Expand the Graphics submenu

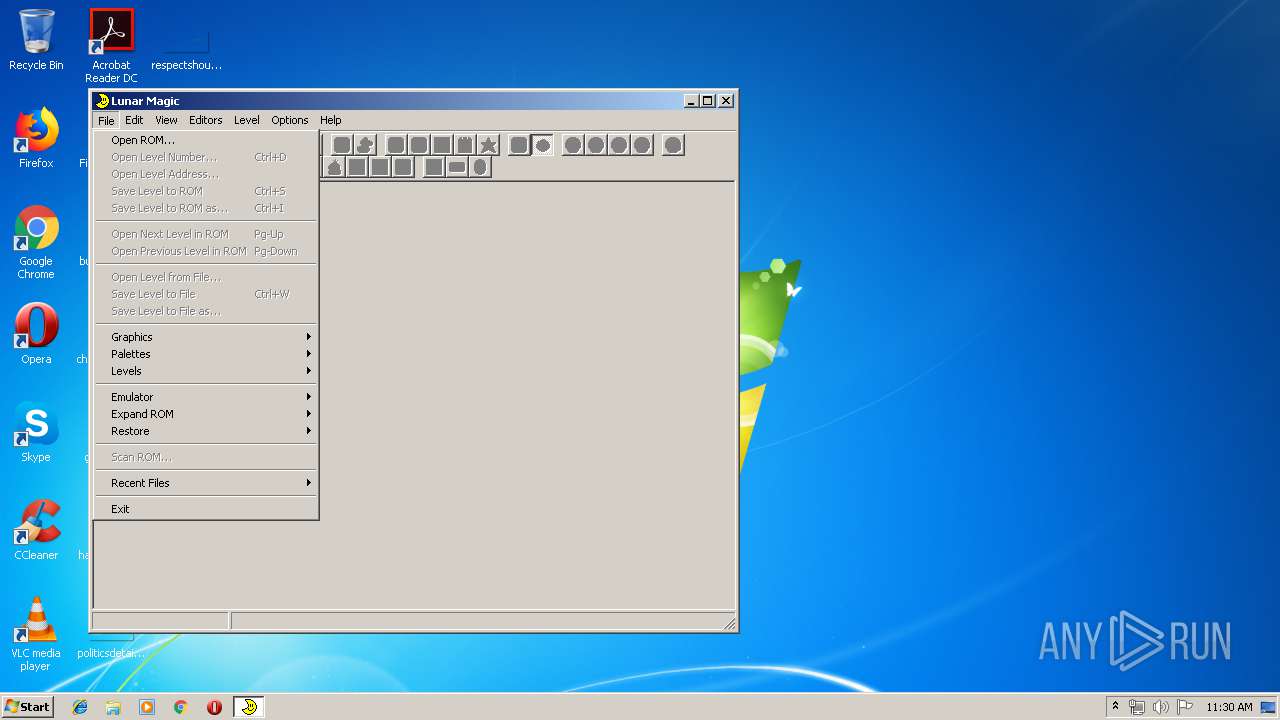pyautogui.click(x=206, y=337)
